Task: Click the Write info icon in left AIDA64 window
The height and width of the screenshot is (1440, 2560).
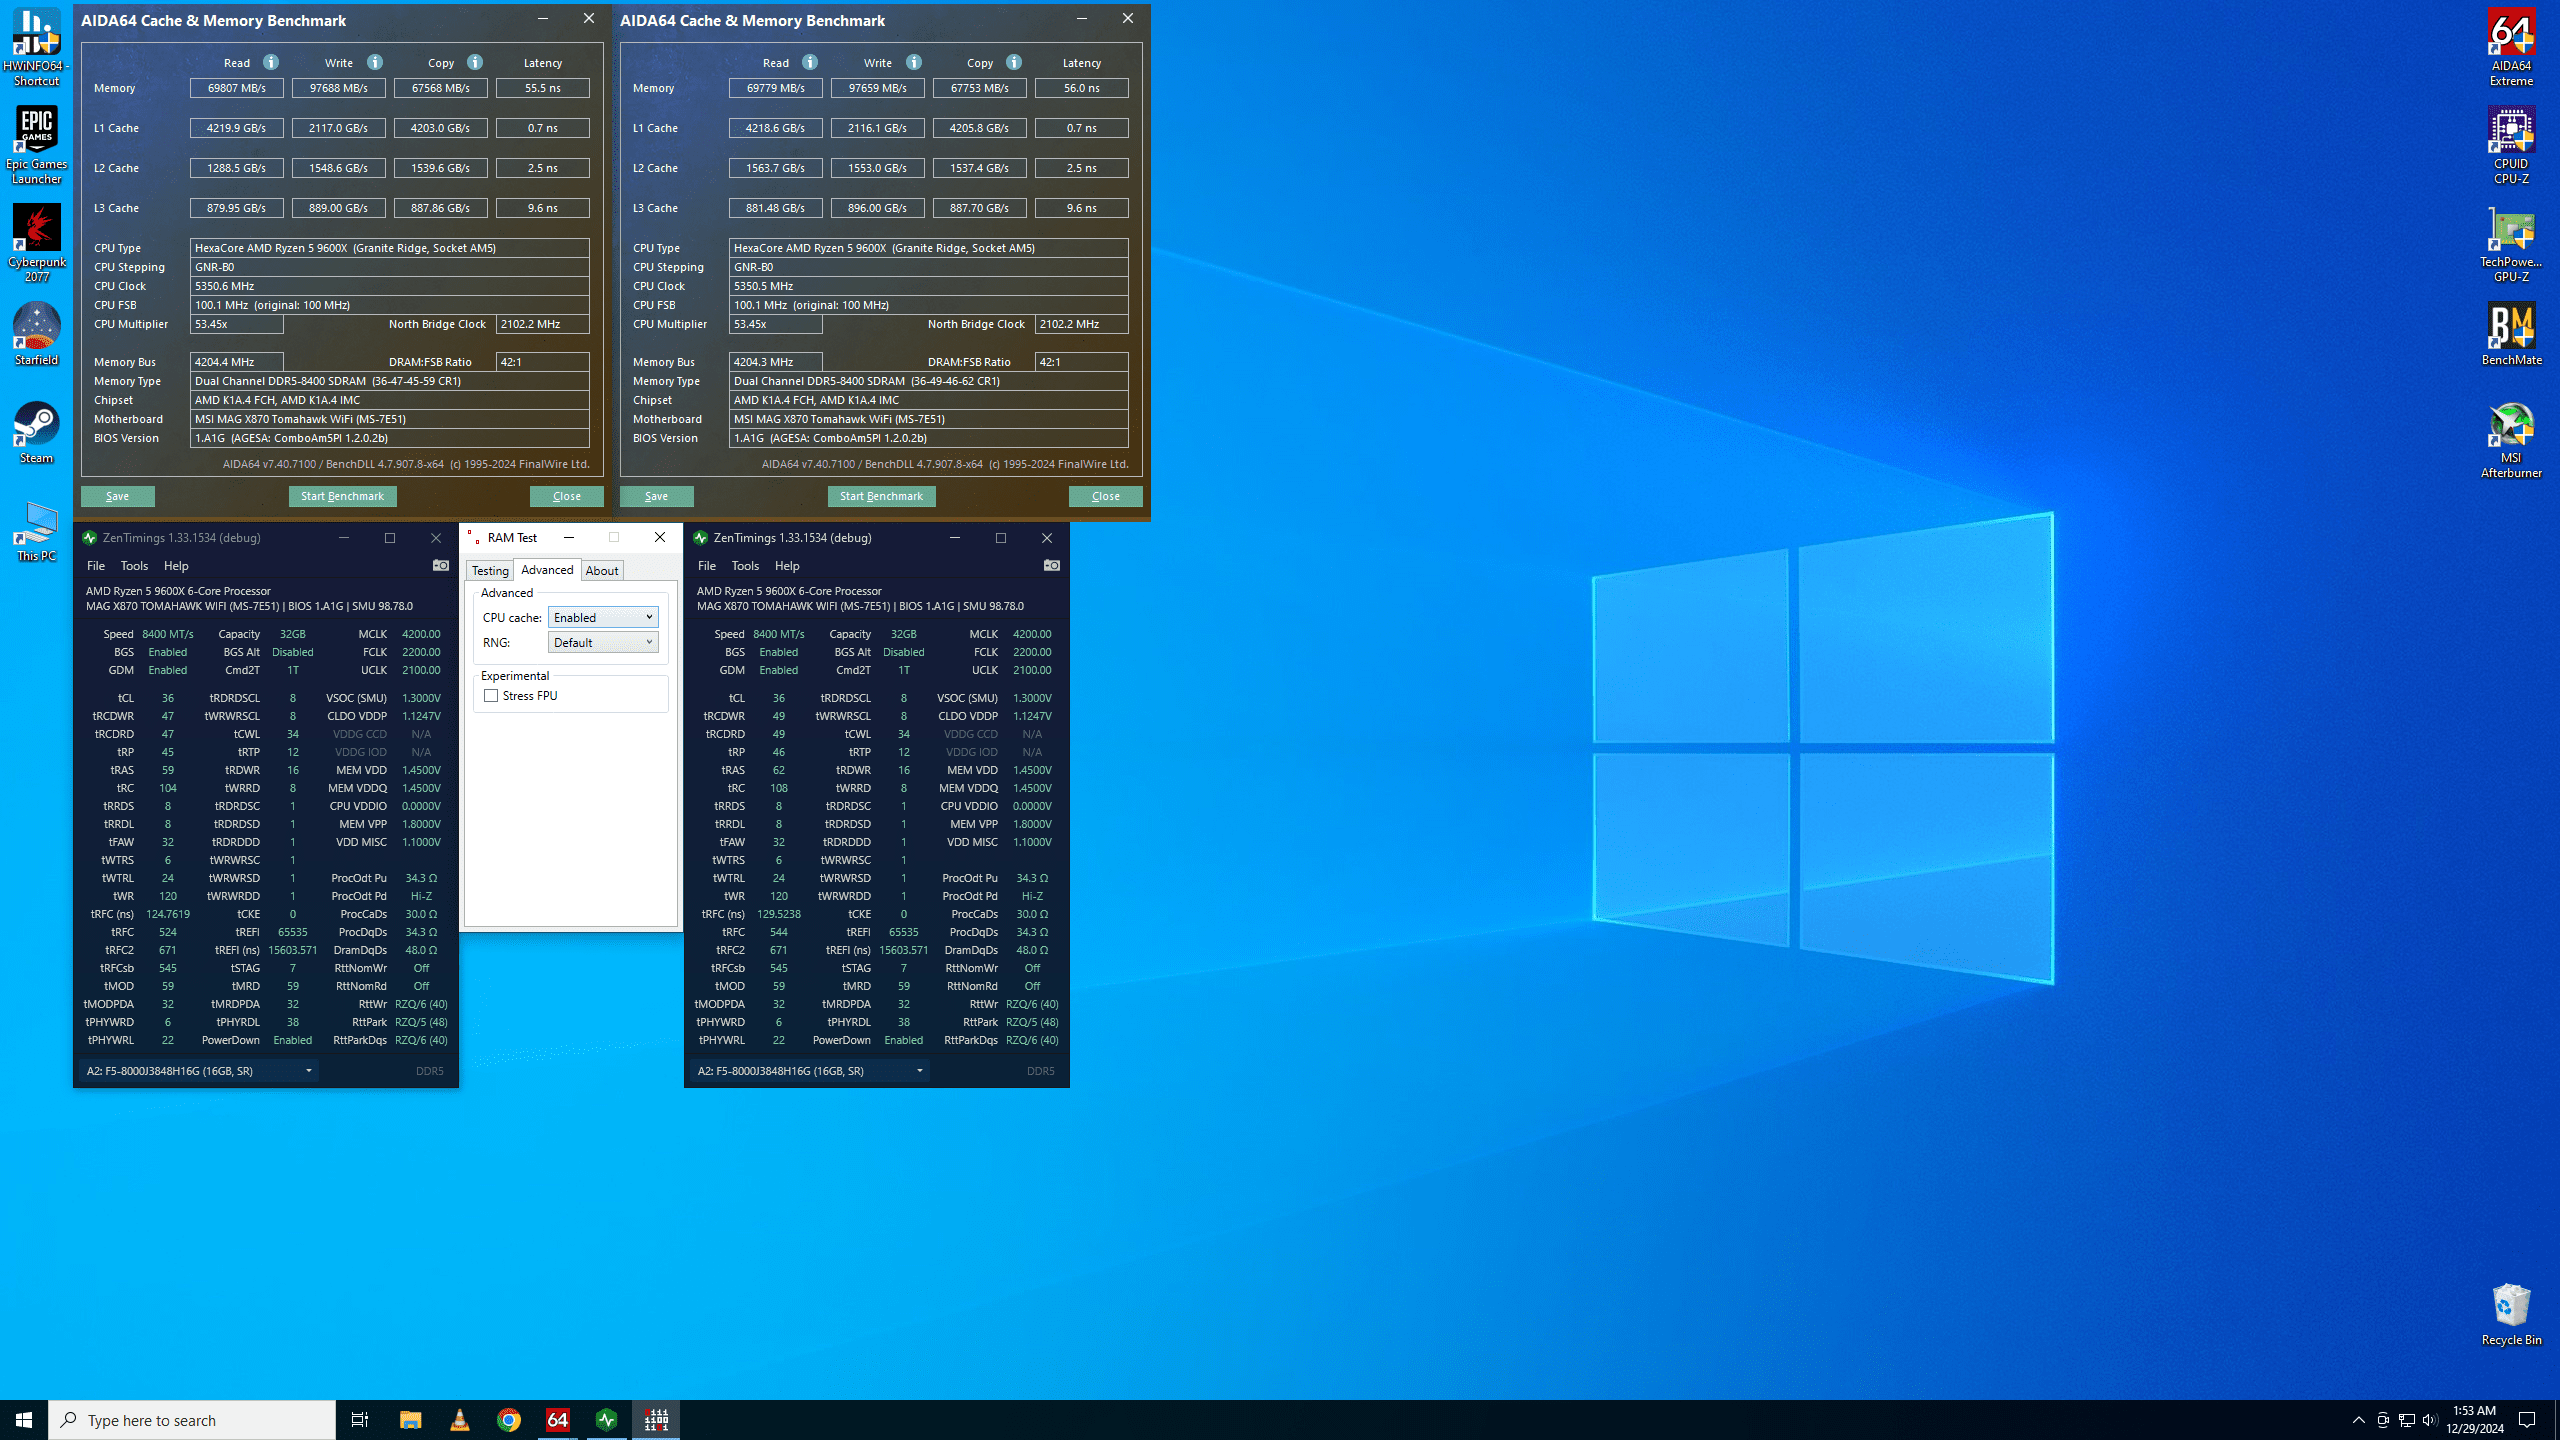Action: (375, 62)
